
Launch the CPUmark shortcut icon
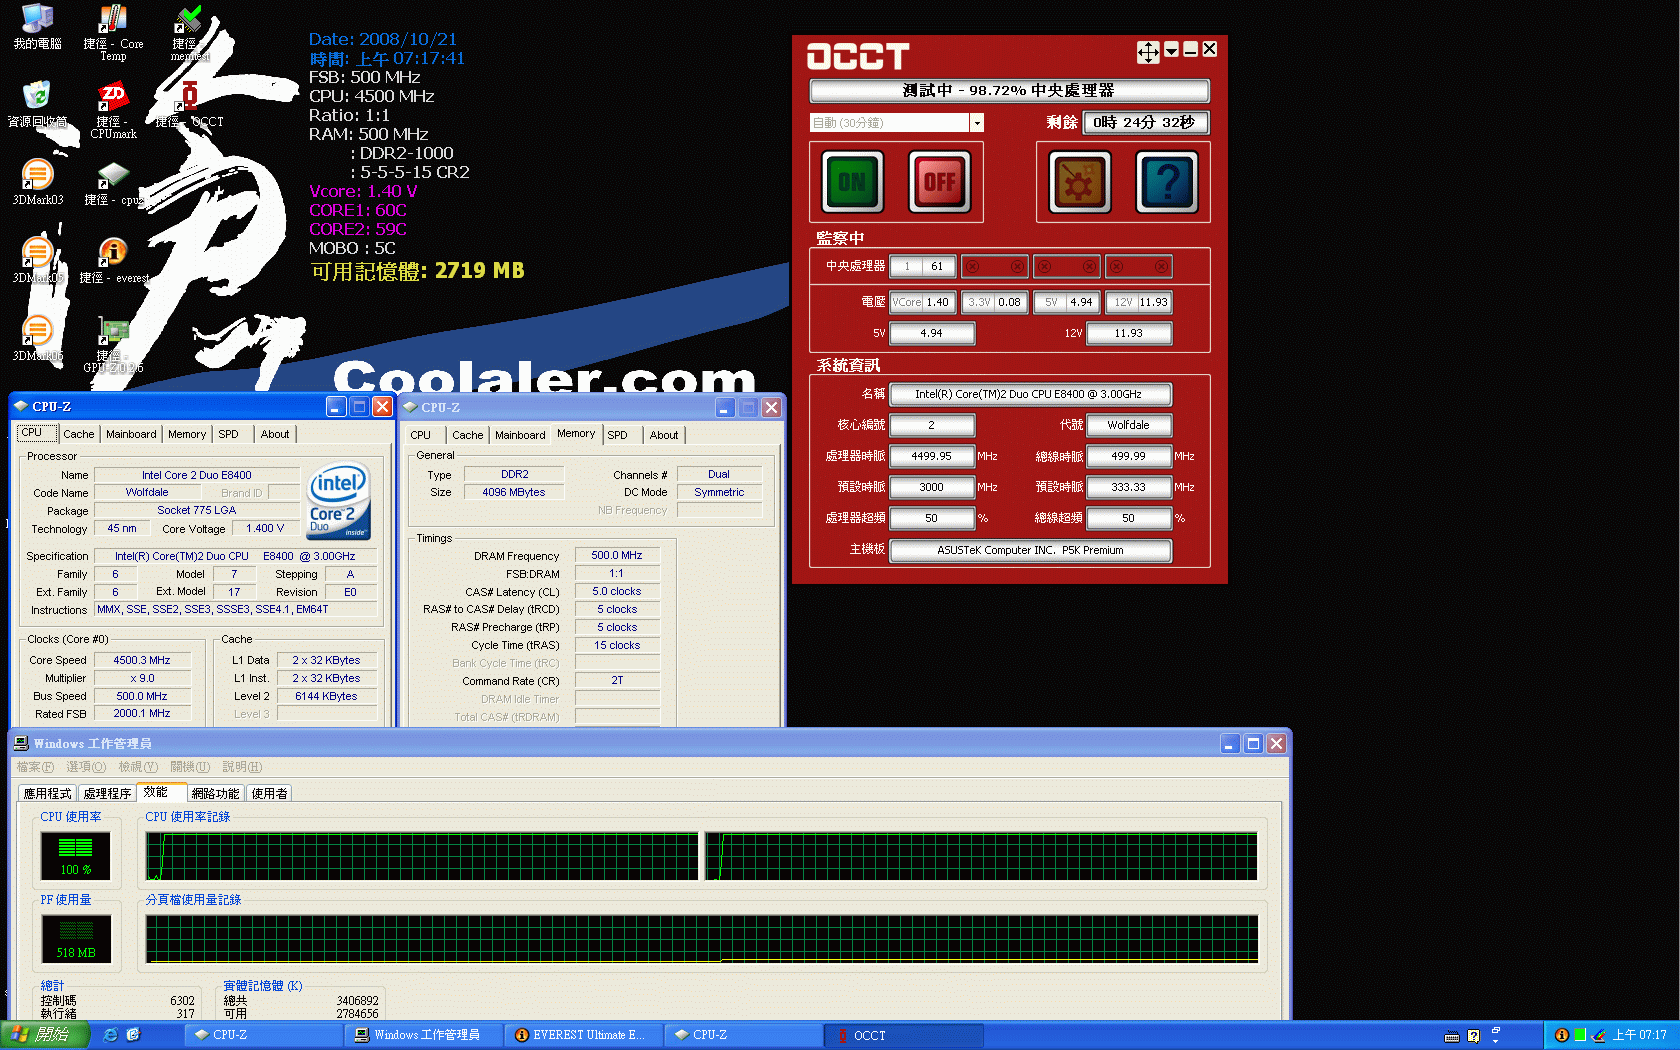click(112, 97)
